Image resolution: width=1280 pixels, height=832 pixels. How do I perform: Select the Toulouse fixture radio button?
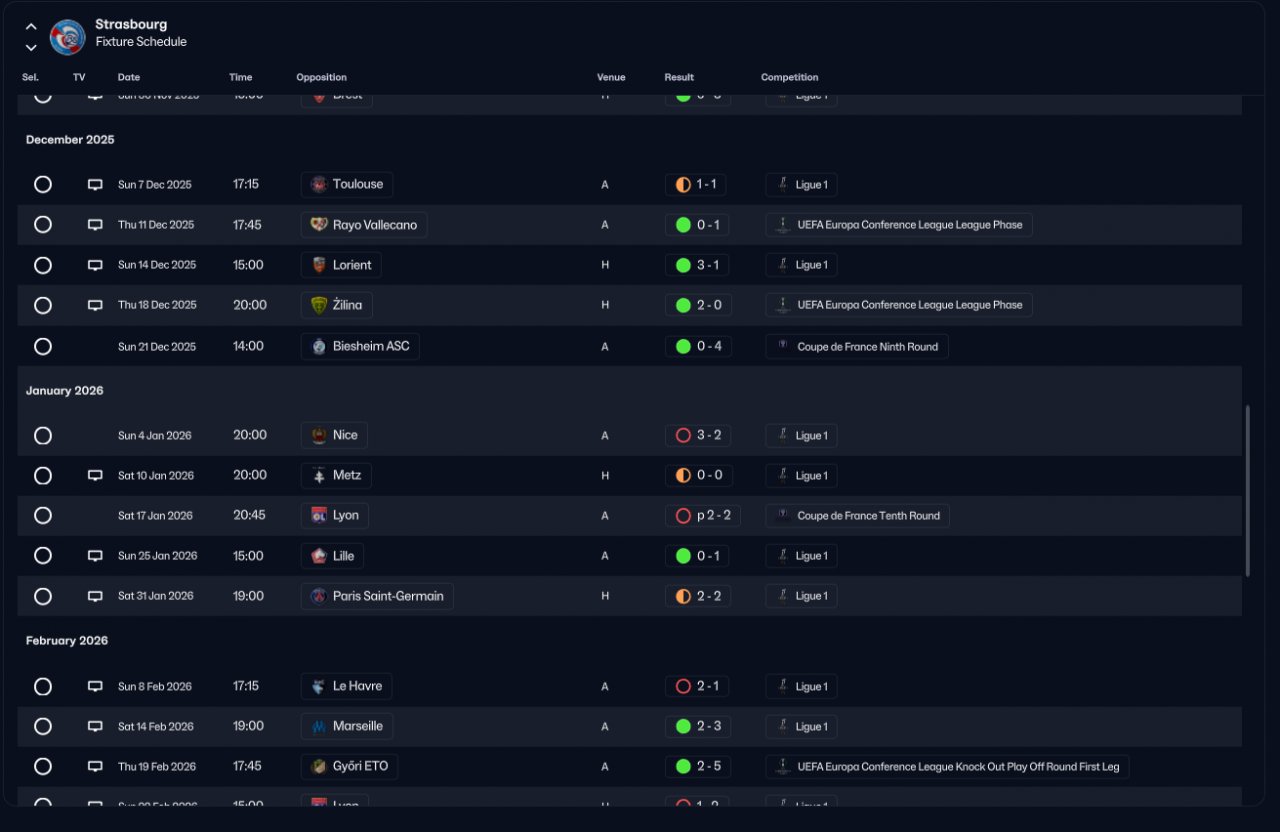pyautogui.click(x=43, y=185)
